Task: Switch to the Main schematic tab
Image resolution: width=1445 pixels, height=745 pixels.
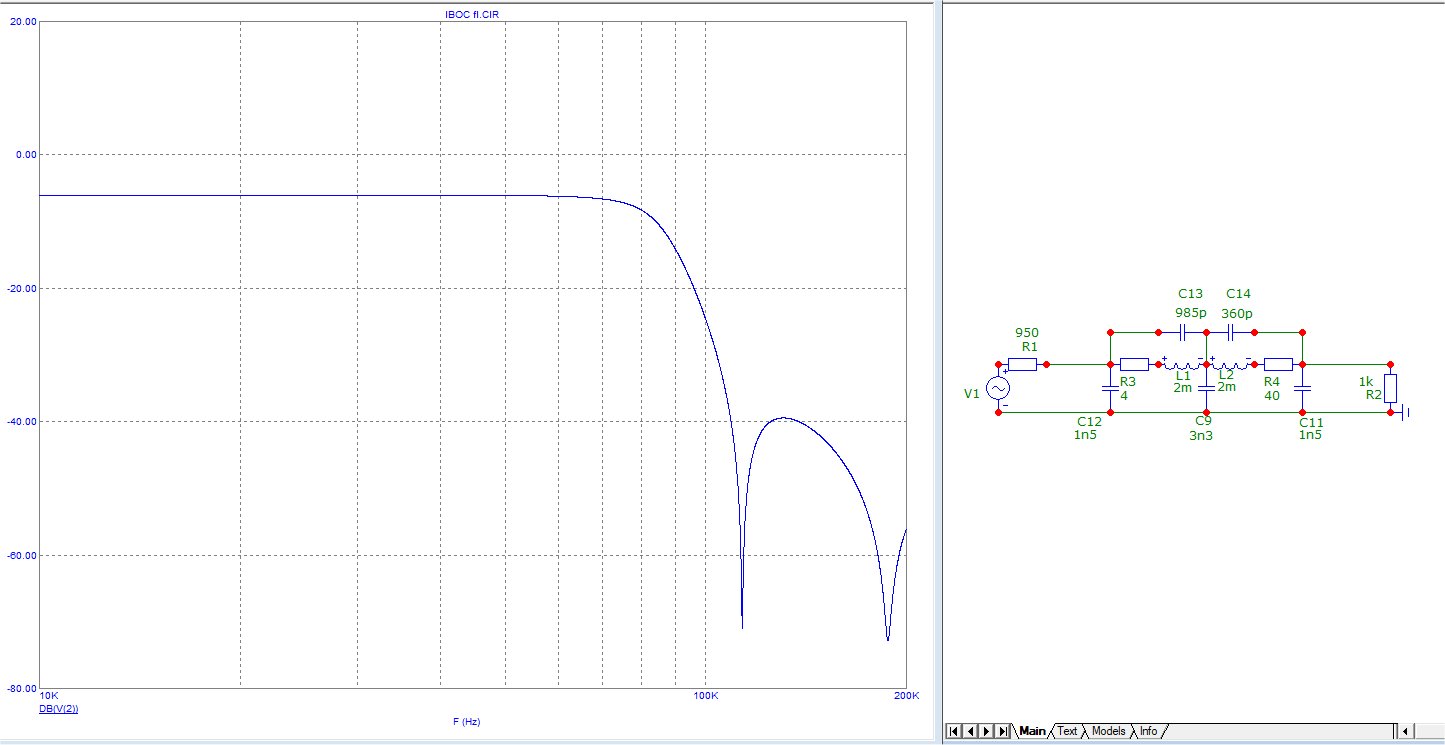Action: pos(1032,731)
